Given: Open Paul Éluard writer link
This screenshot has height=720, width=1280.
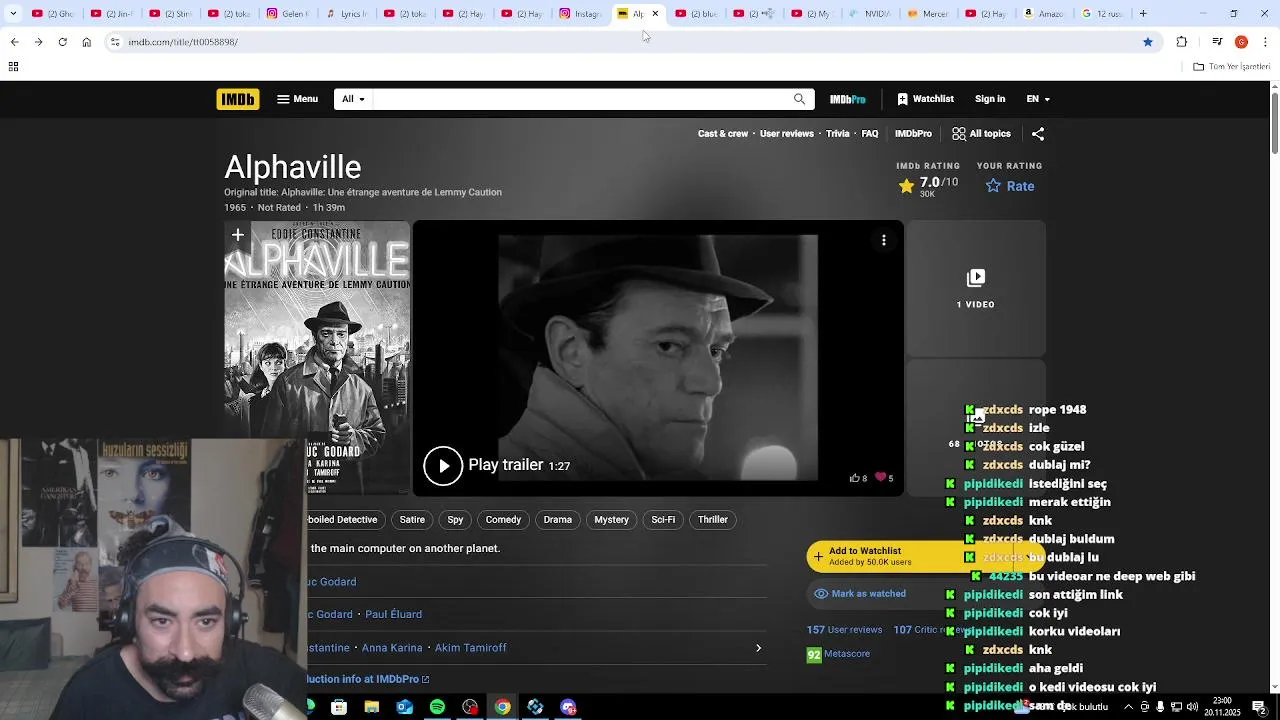Looking at the screenshot, I should point(393,614).
